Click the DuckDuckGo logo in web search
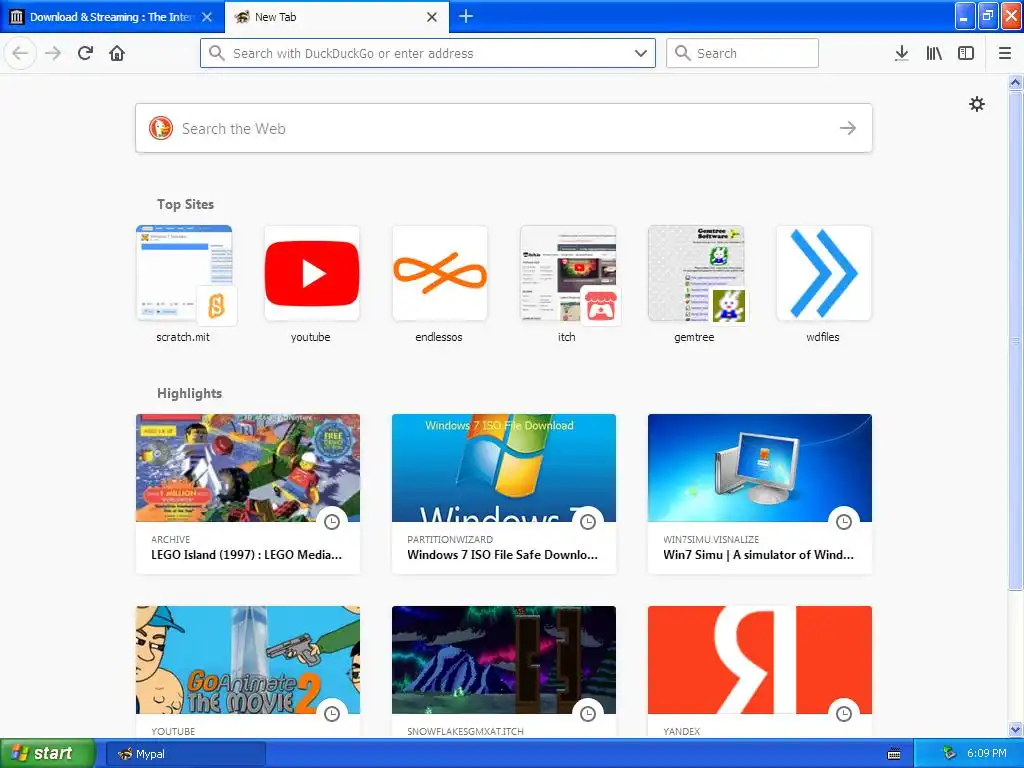The height and width of the screenshot is (768, 1024). (161, 128)
